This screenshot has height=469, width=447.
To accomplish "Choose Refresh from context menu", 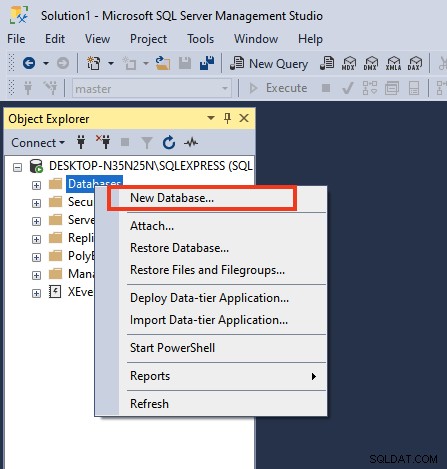I will tap(211, 404).
